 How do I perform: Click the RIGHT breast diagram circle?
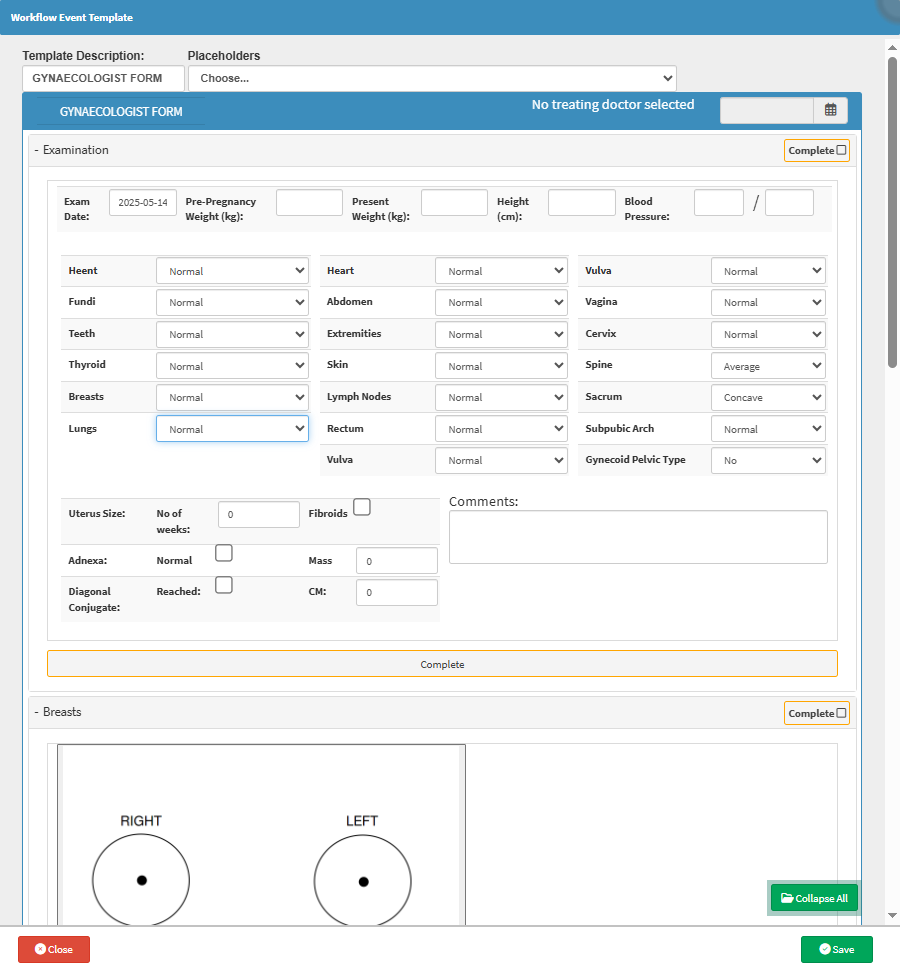141,880
